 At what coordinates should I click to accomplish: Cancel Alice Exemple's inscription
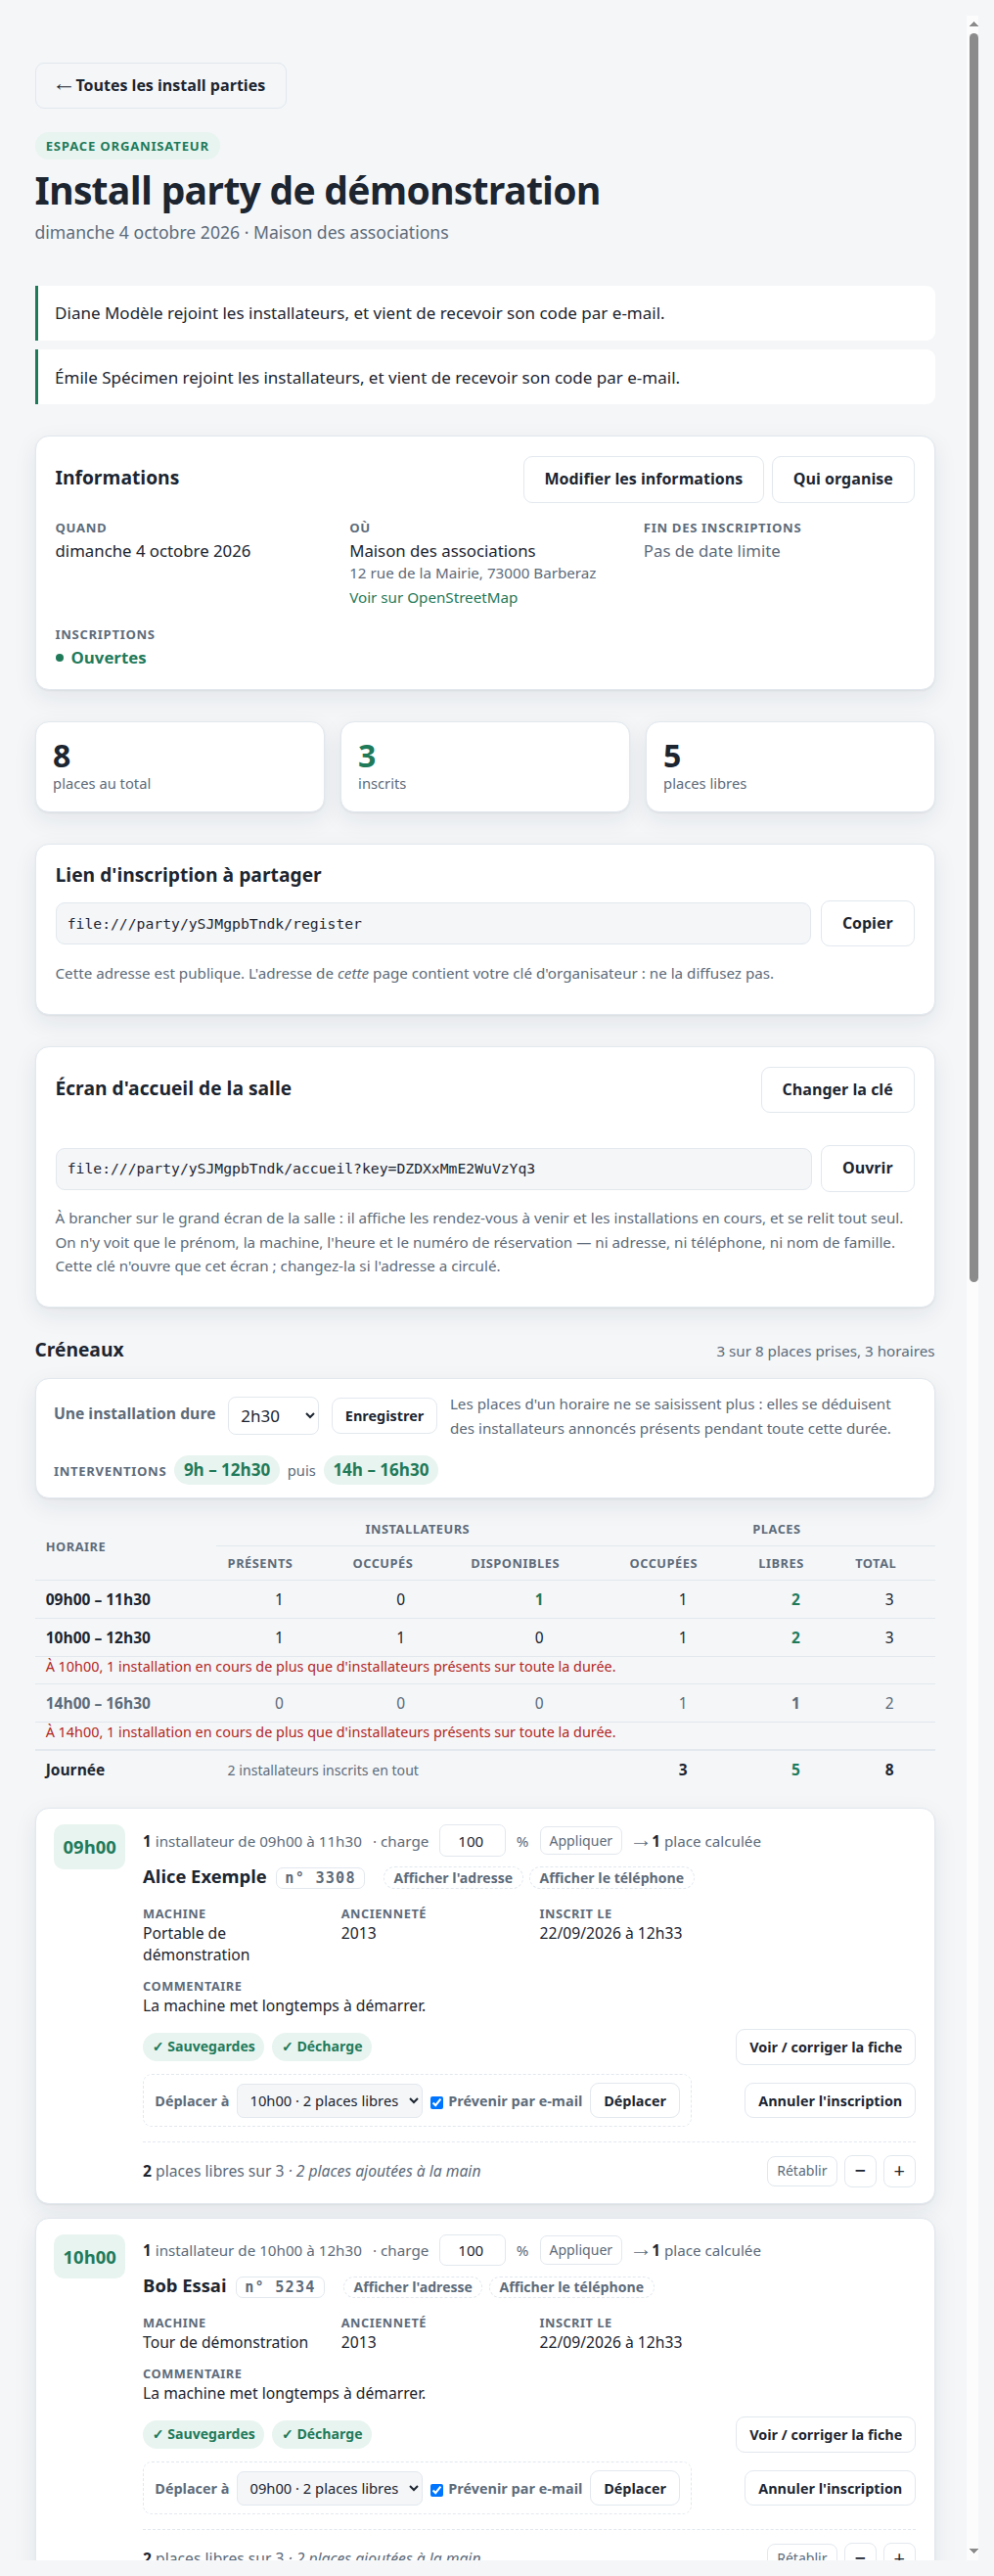pyautogui.click(x=829, y=2101)
